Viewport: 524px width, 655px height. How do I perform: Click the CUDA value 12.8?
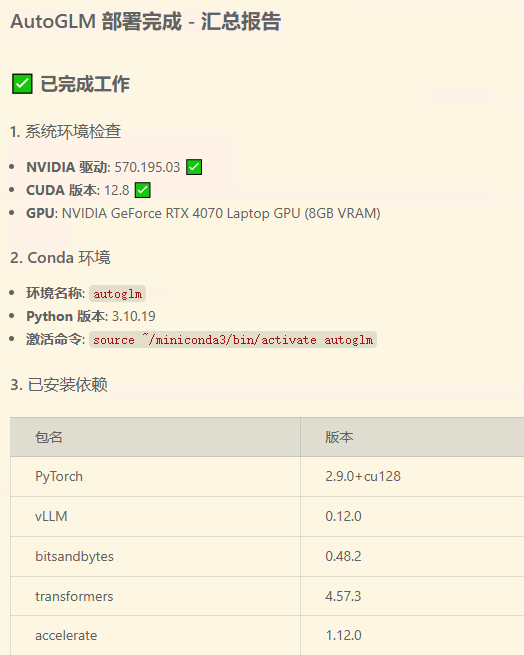[x=117, y=190]
